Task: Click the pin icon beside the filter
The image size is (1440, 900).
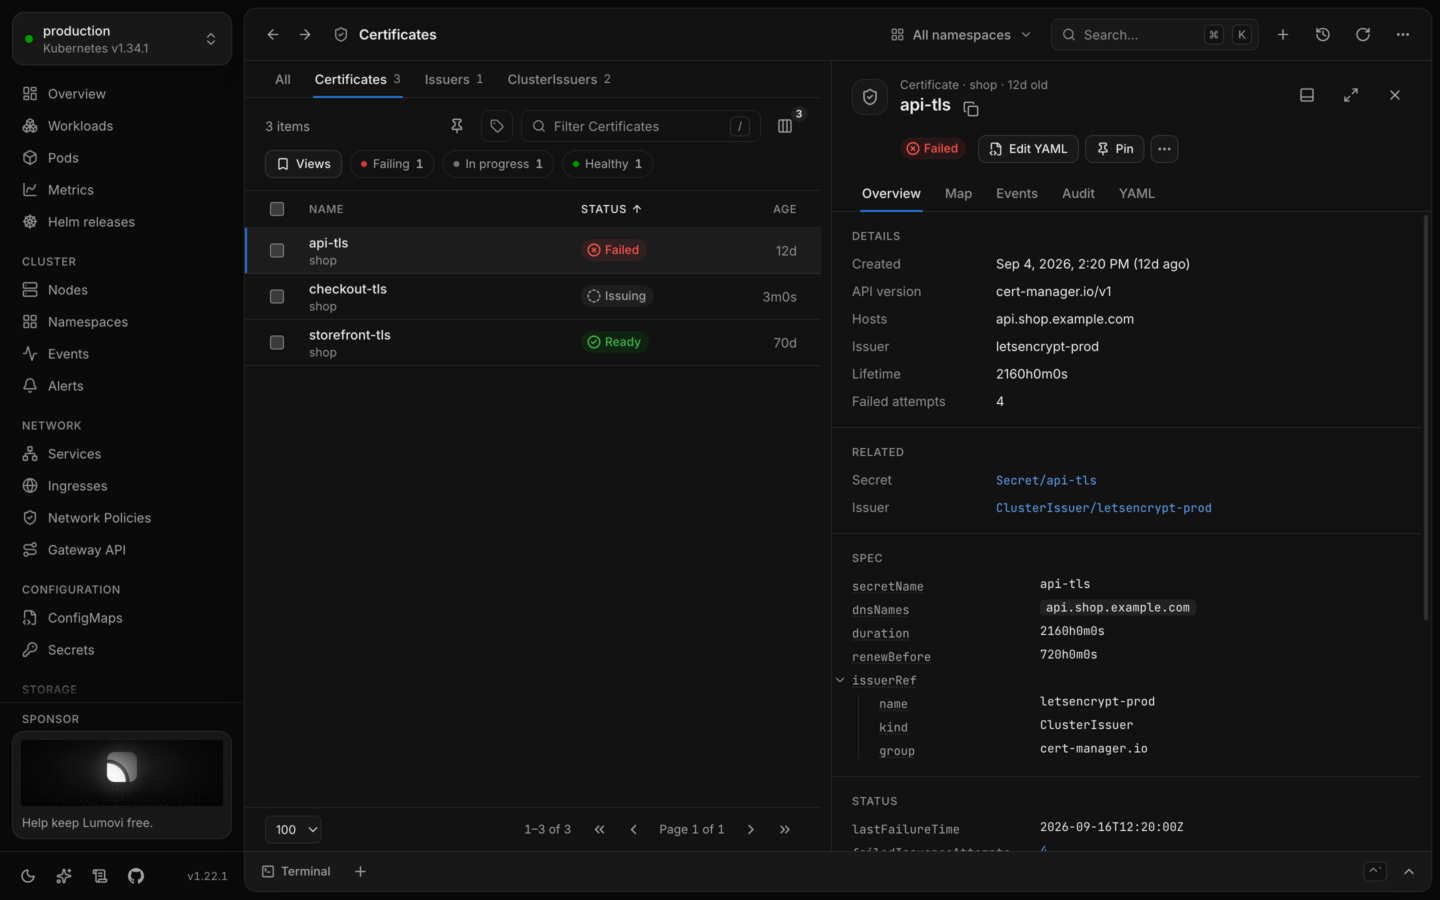Action: pyautogui.click(x=457, y=126)
